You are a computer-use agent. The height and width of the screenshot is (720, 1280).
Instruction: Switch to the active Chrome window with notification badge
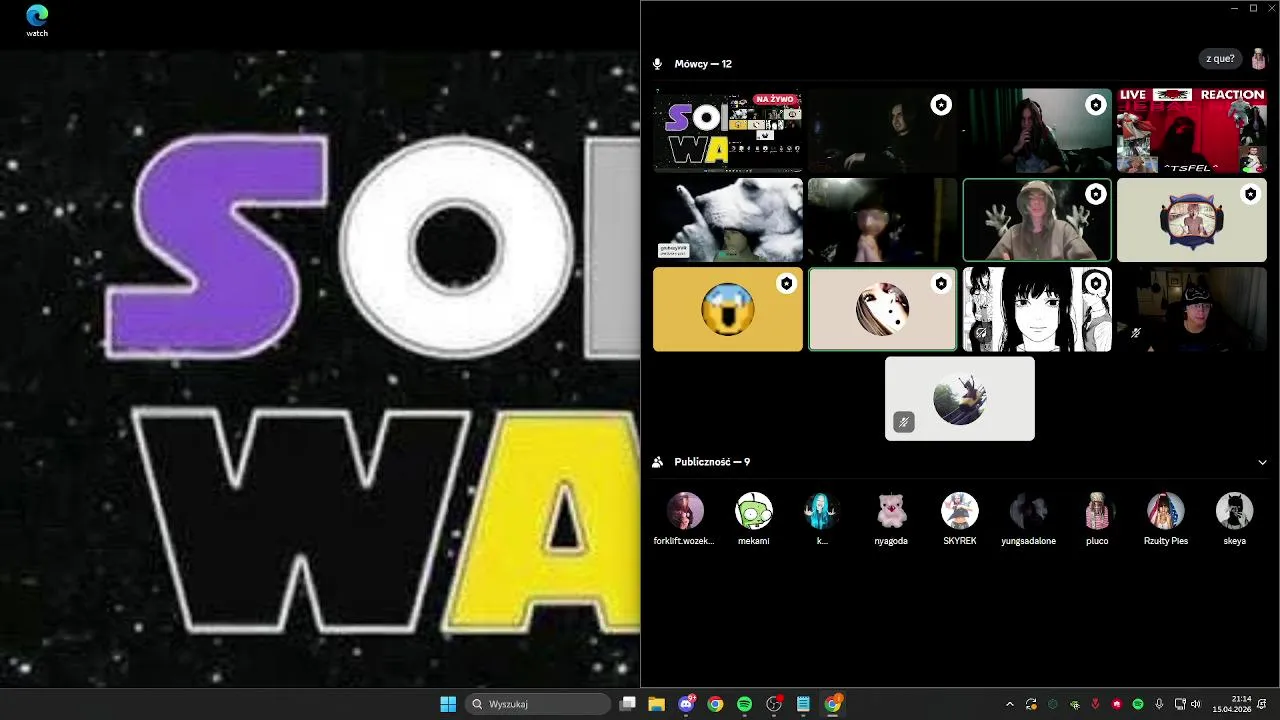832,704
